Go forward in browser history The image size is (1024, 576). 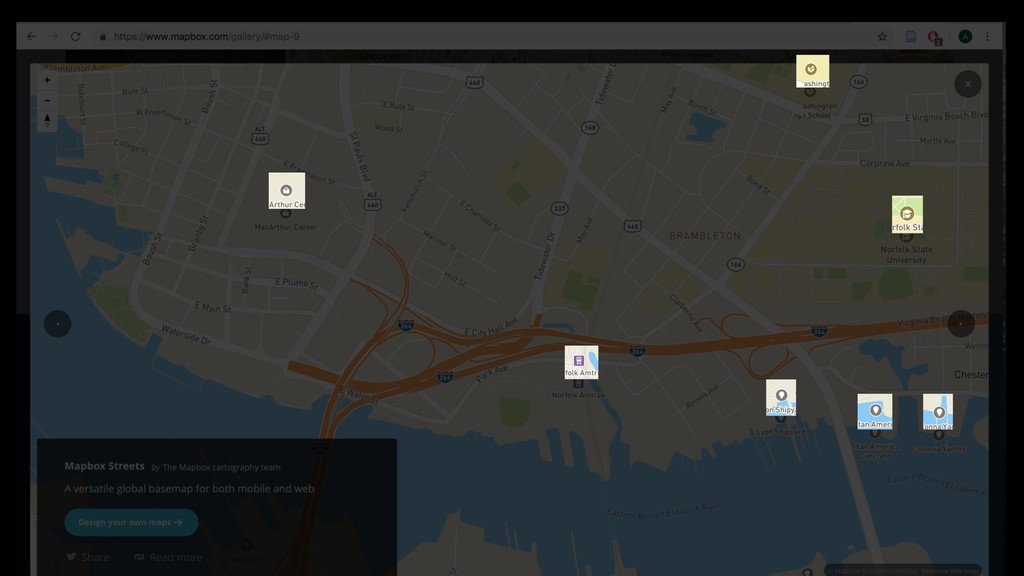click(54, 37)
